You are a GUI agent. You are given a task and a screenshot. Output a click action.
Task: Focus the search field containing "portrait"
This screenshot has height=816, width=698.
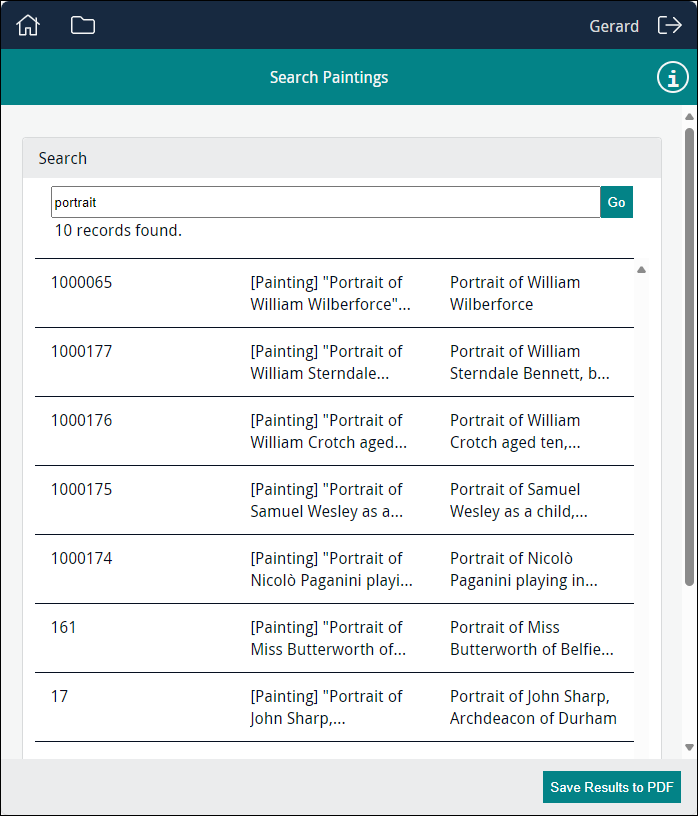(x=325, y=202)
